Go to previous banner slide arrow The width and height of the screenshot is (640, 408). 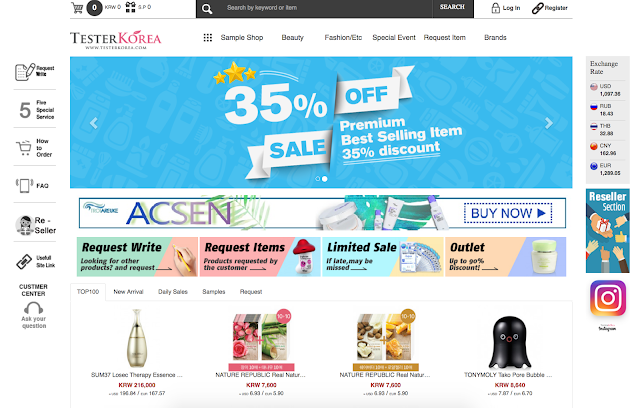pyautogui.click(x=94, y=123)
